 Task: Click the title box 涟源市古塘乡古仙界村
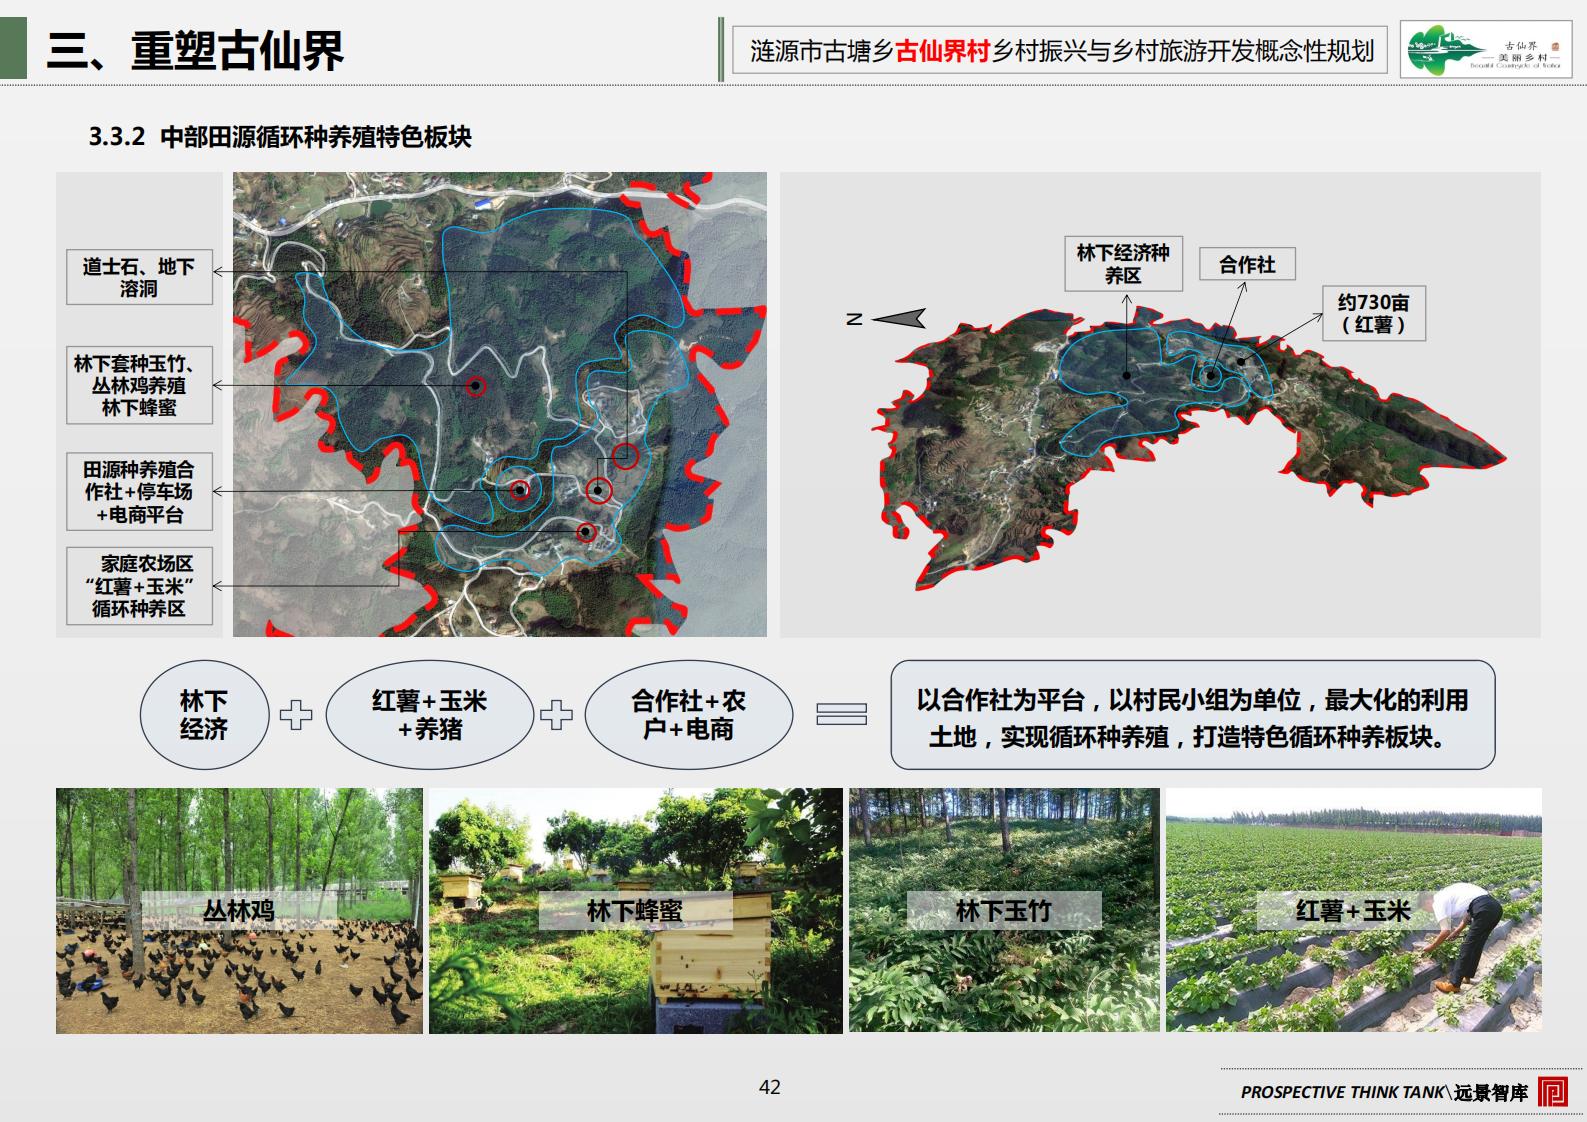1062,50
